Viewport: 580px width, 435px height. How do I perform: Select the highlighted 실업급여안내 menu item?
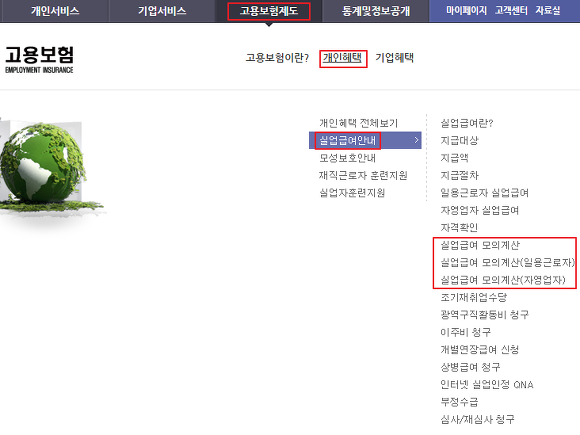pyautogui.click(x=347, y=140)
